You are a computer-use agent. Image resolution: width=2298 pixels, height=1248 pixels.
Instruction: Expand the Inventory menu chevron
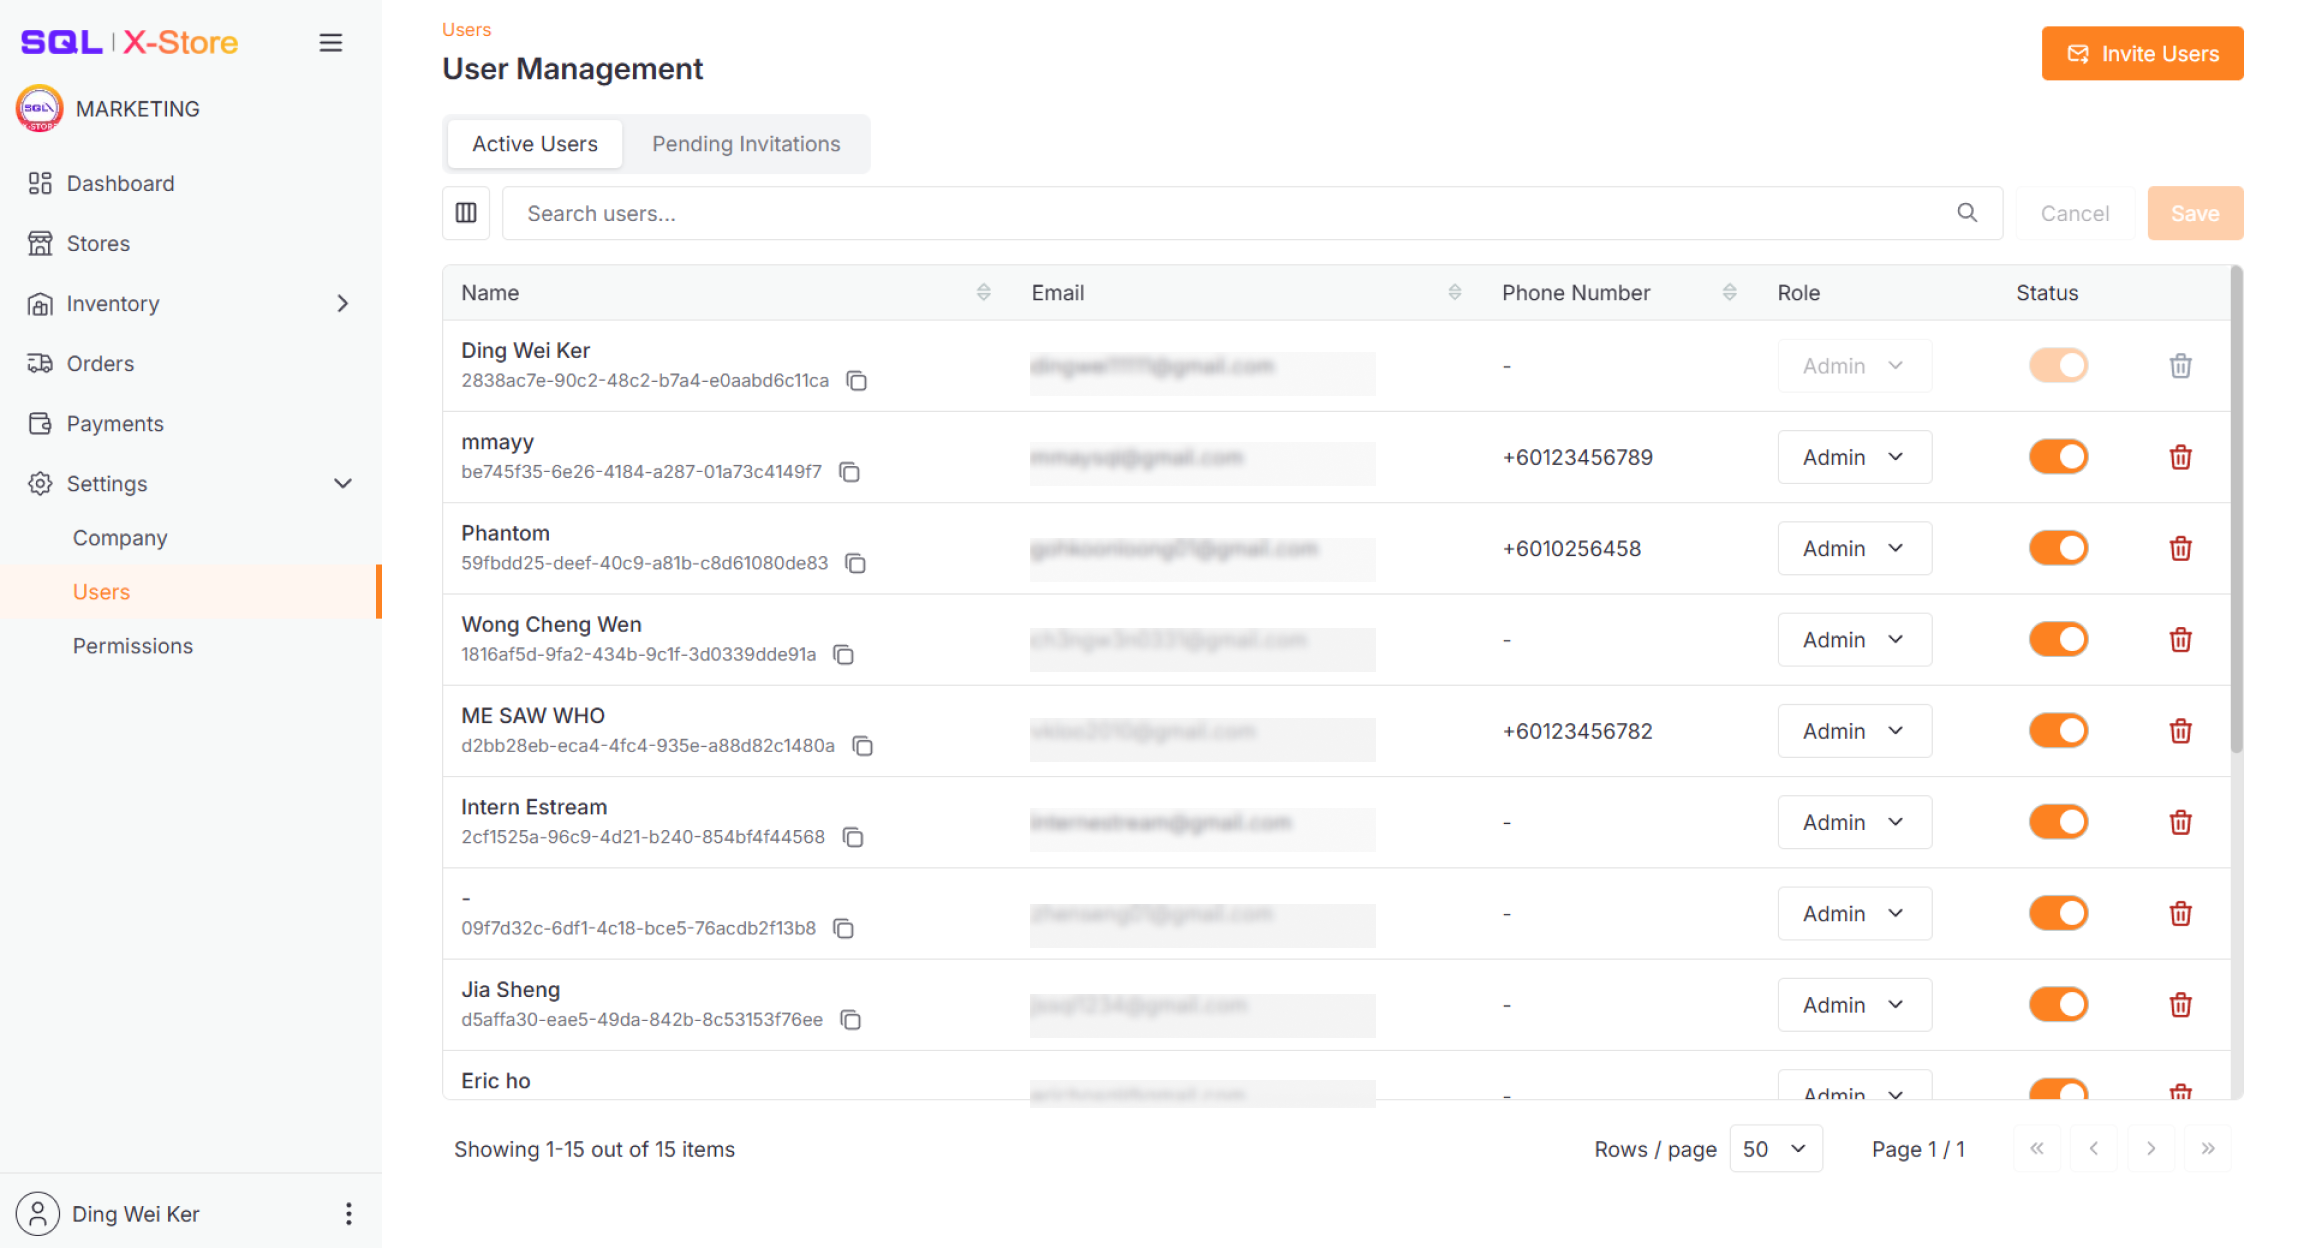[343, 303]
